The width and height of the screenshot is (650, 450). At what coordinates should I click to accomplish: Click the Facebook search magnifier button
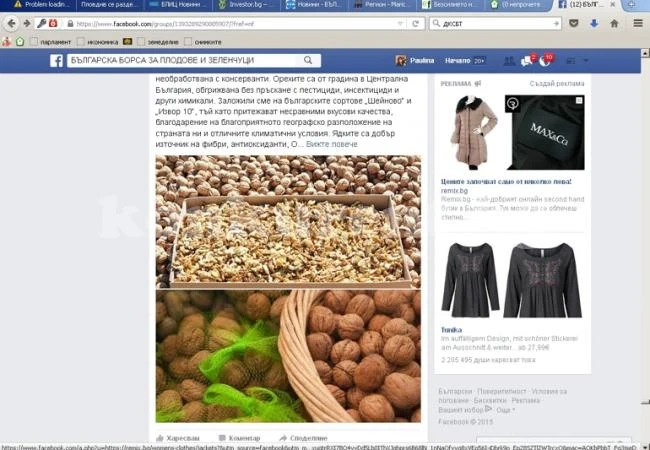(308, 60)
